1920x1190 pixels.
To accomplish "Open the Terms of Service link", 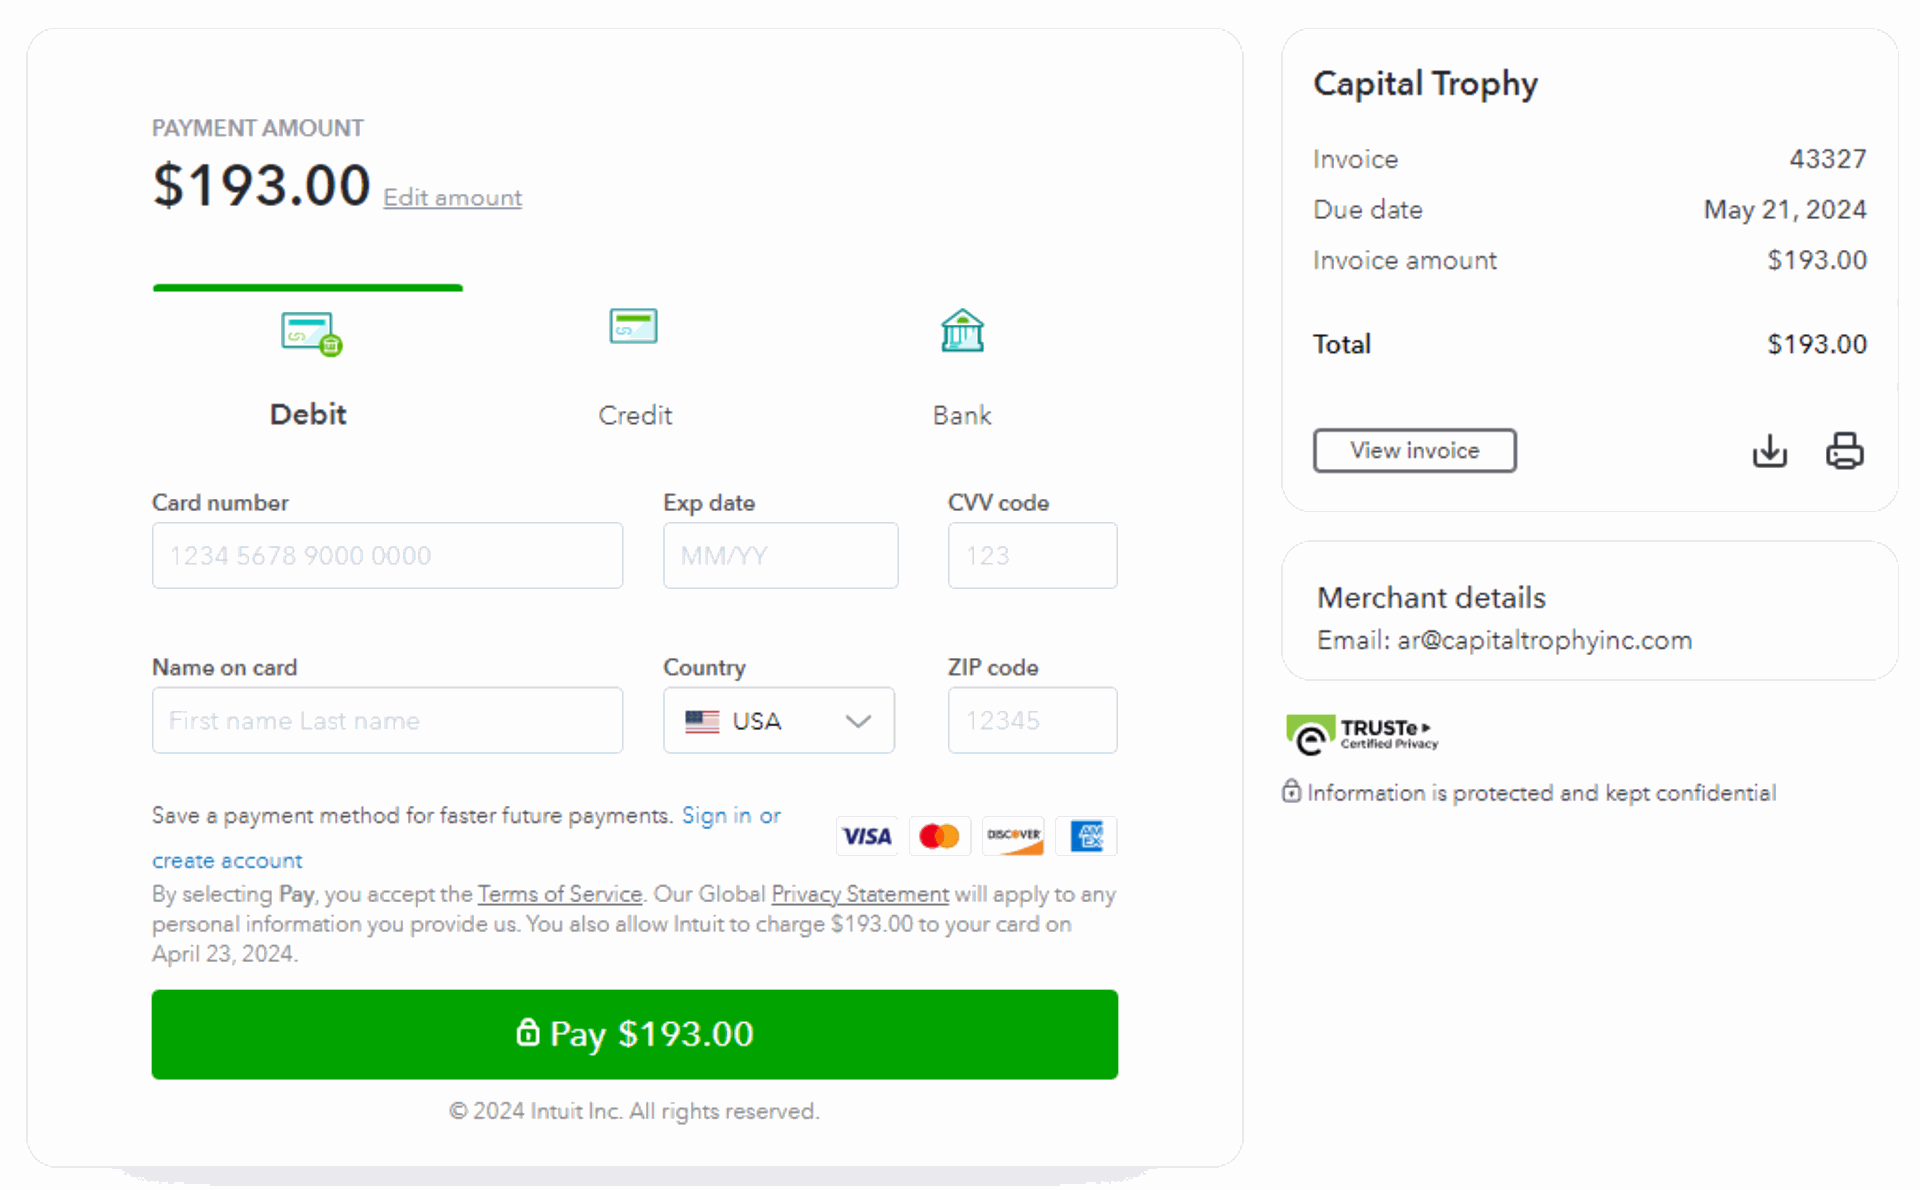I will [560, 894].
